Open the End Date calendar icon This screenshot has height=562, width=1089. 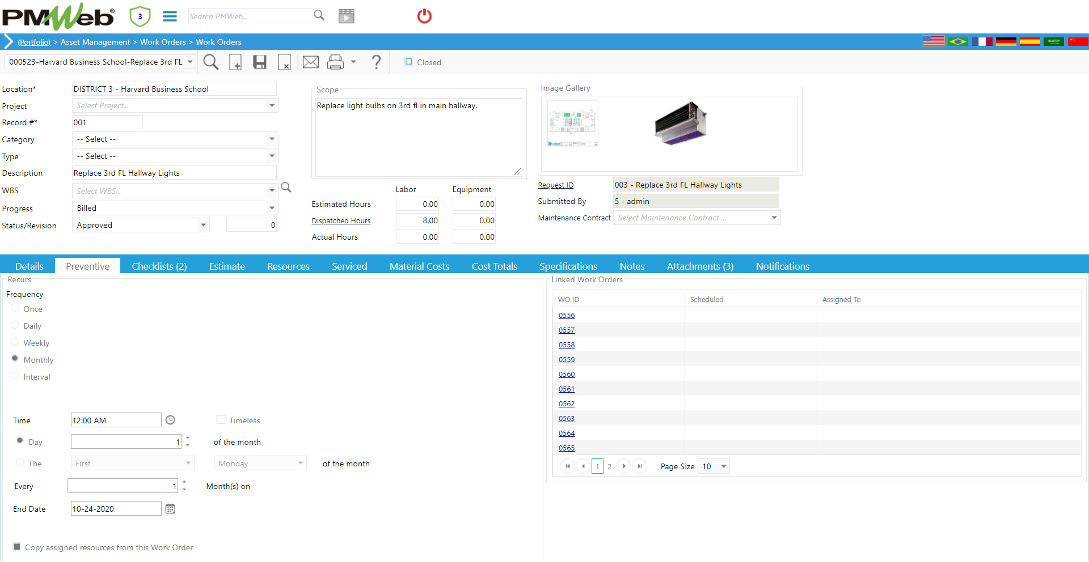170,509
